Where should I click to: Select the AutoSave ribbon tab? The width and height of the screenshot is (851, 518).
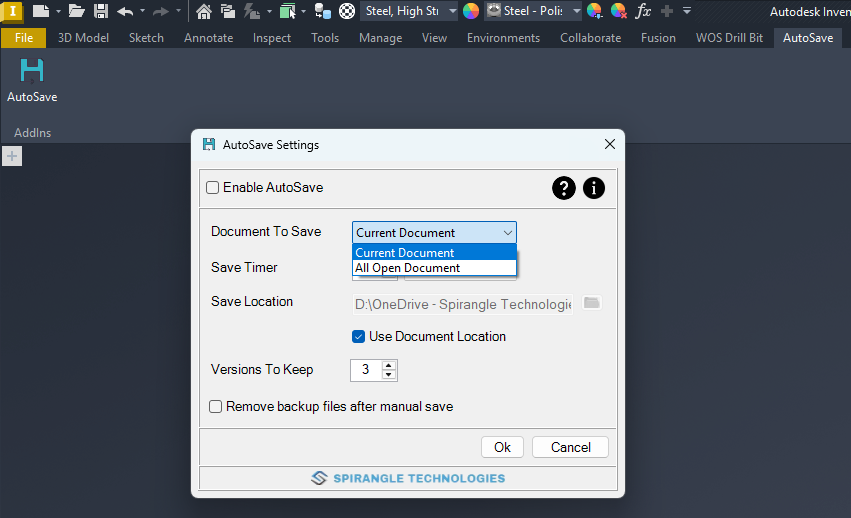point(808,38)
